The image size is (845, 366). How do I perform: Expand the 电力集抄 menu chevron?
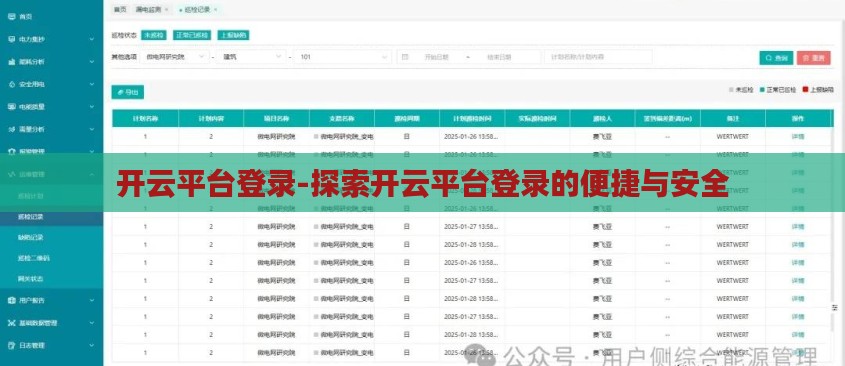tap(92, 39)
